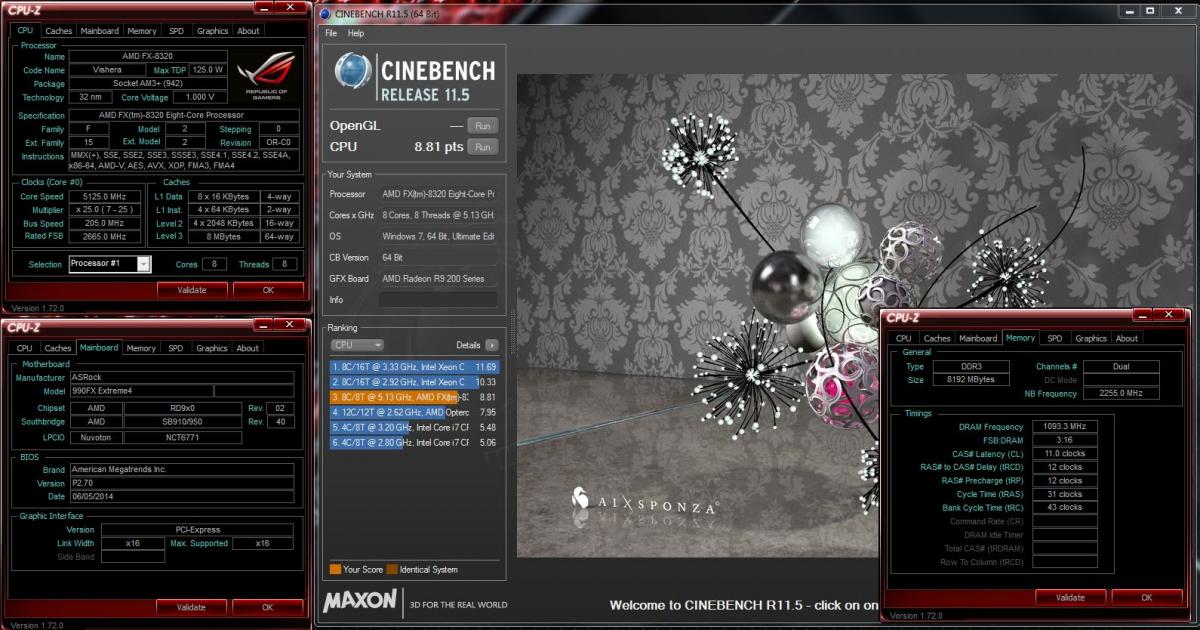Click the Identical System legend swatch
Image resolution: width=1200 pixels, height=630 pixels.
point(391,569)
